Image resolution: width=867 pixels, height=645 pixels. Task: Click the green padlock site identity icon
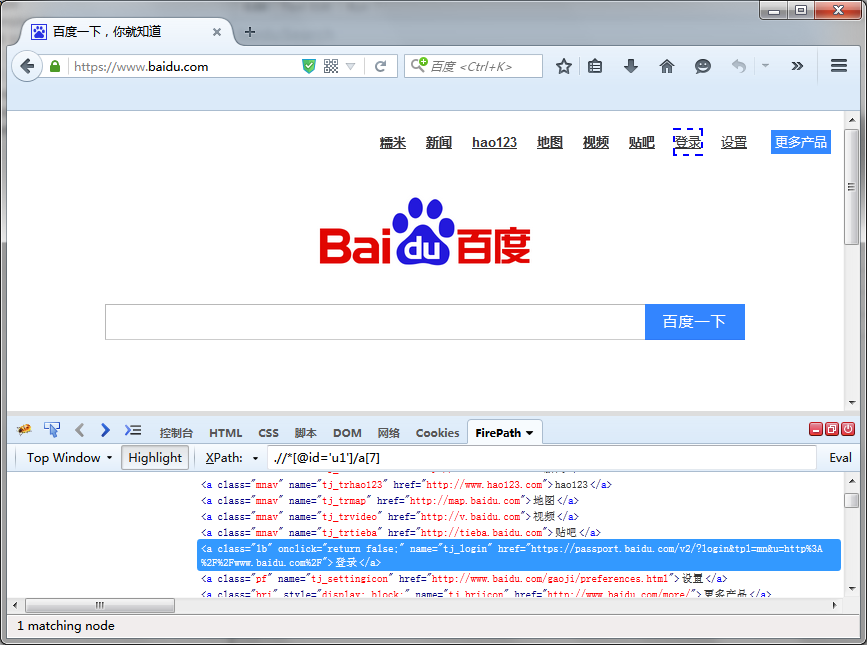point(55,66)
